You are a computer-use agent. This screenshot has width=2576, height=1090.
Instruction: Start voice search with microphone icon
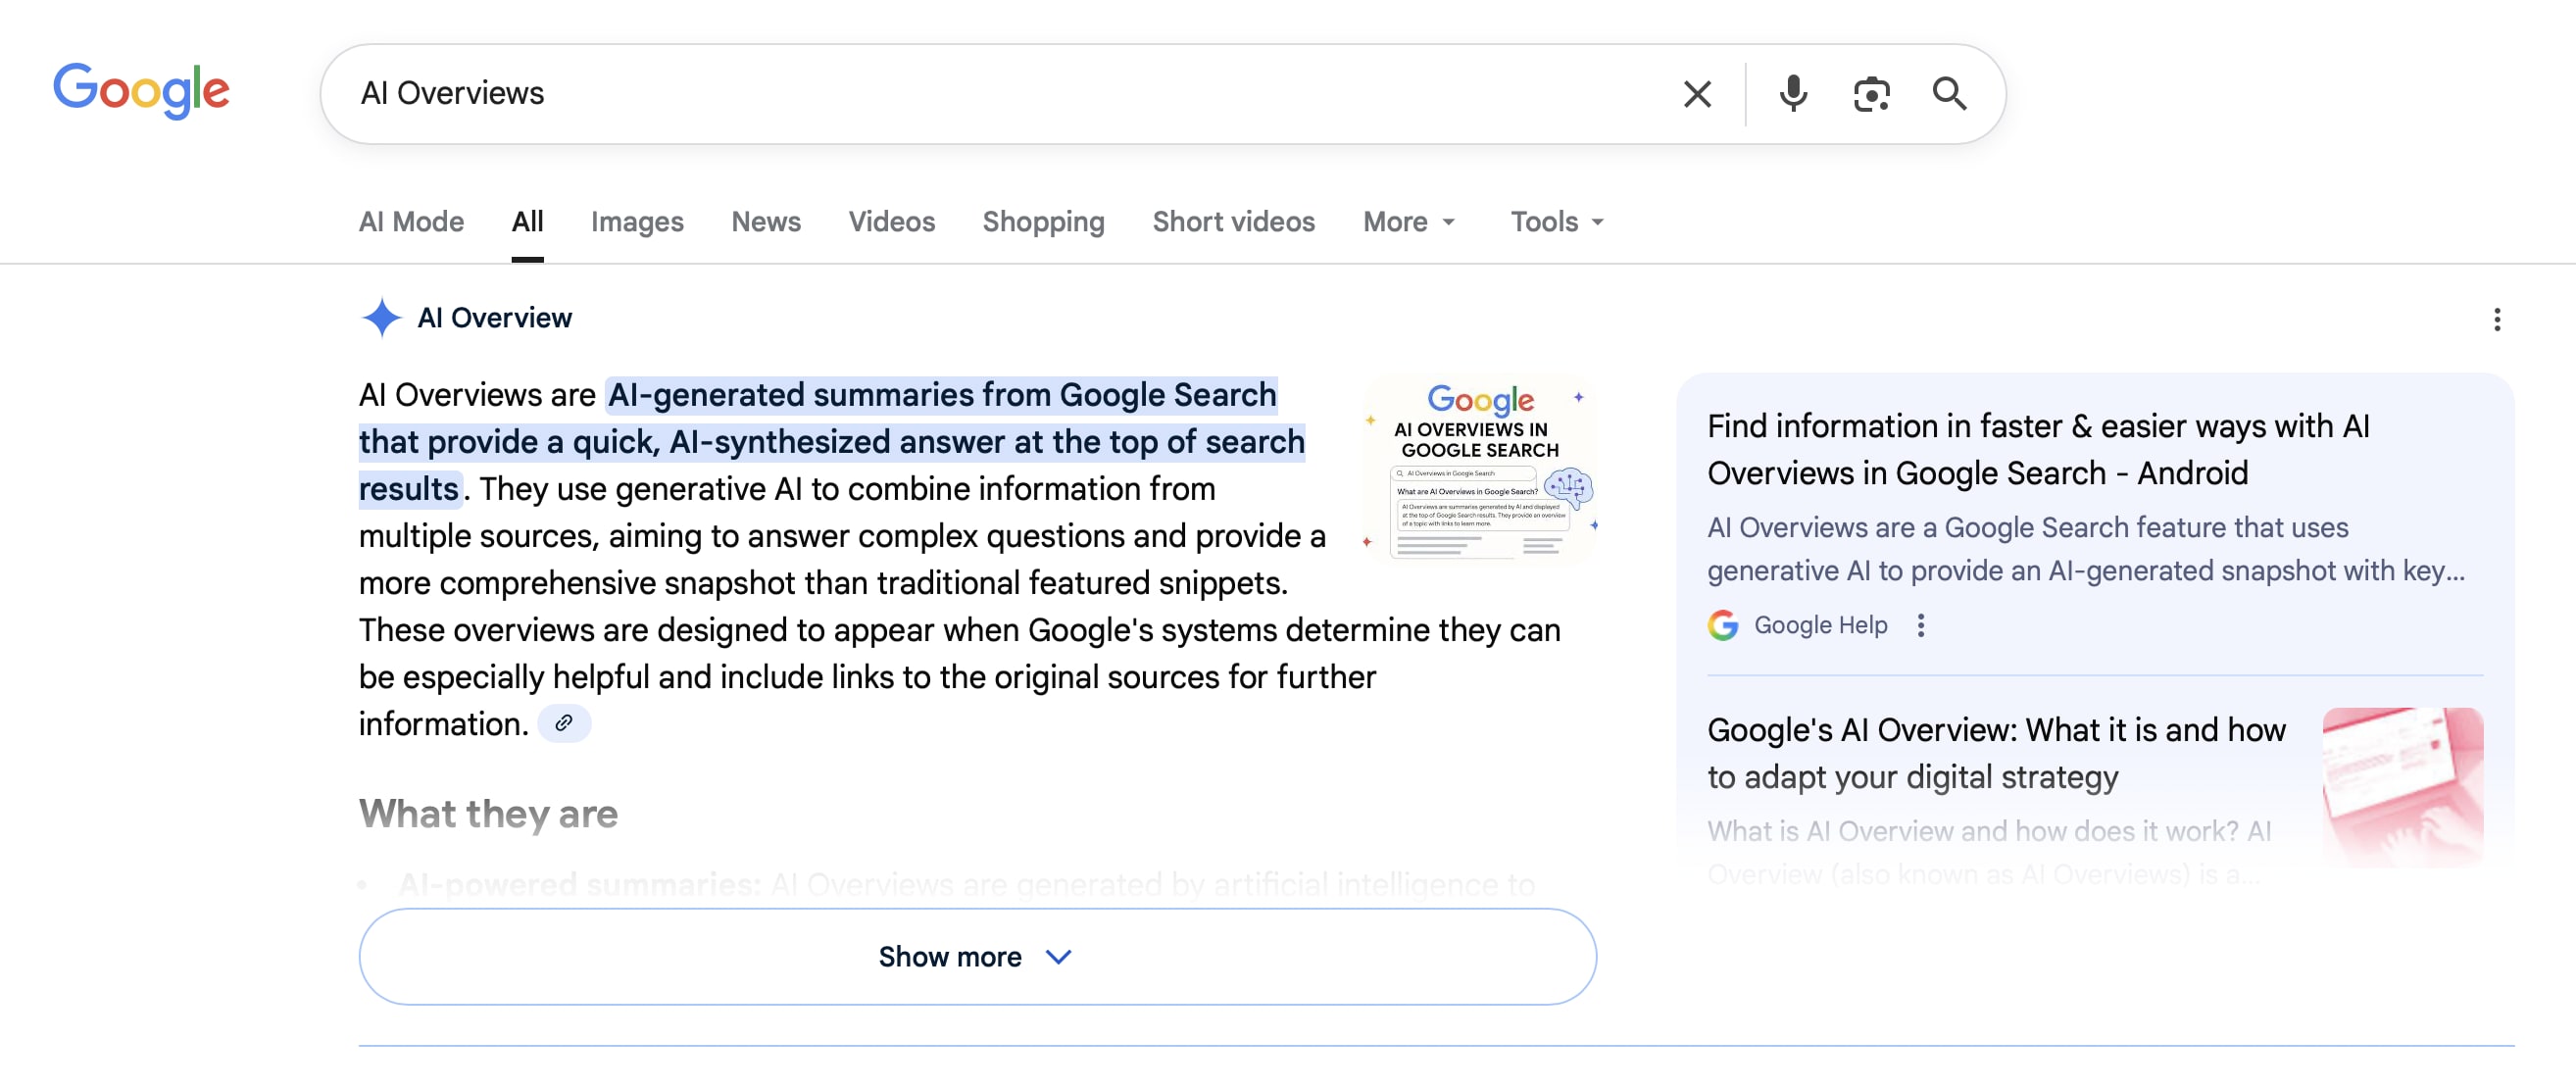point(1793,94)
